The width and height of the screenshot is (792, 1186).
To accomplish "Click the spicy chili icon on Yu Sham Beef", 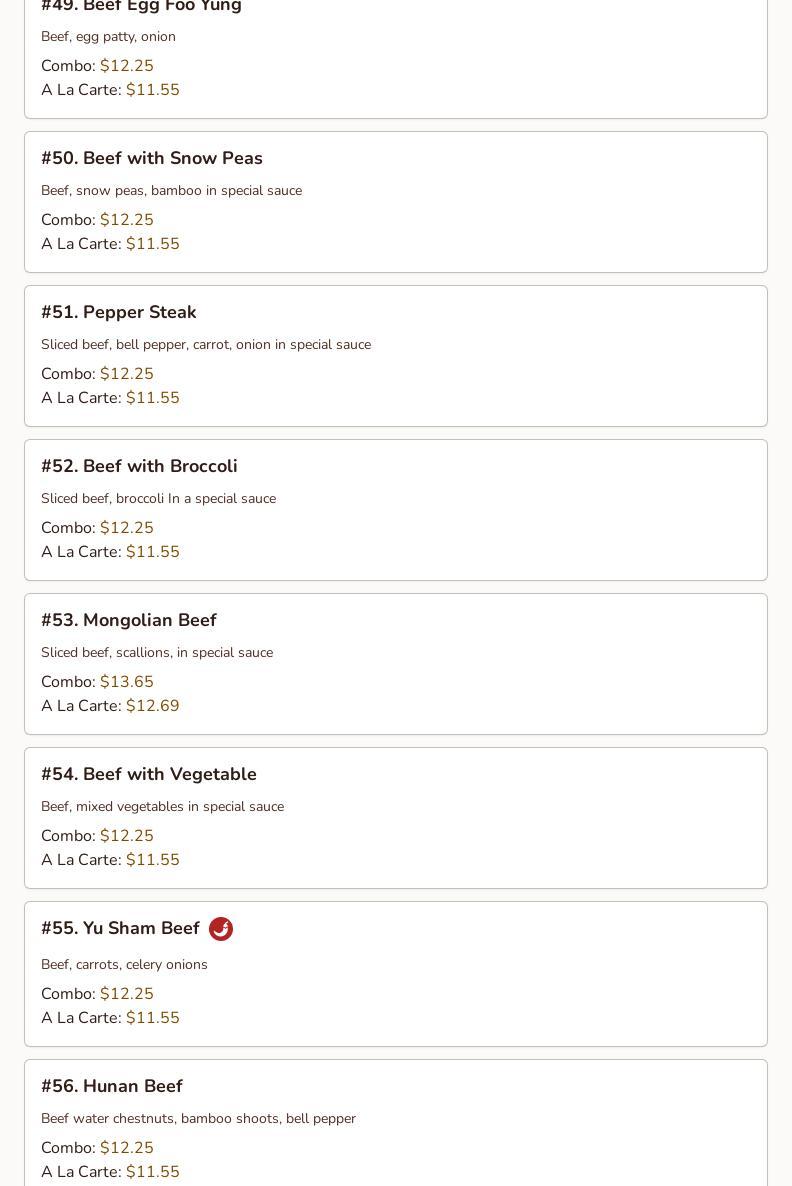I will tap(221, 928).
